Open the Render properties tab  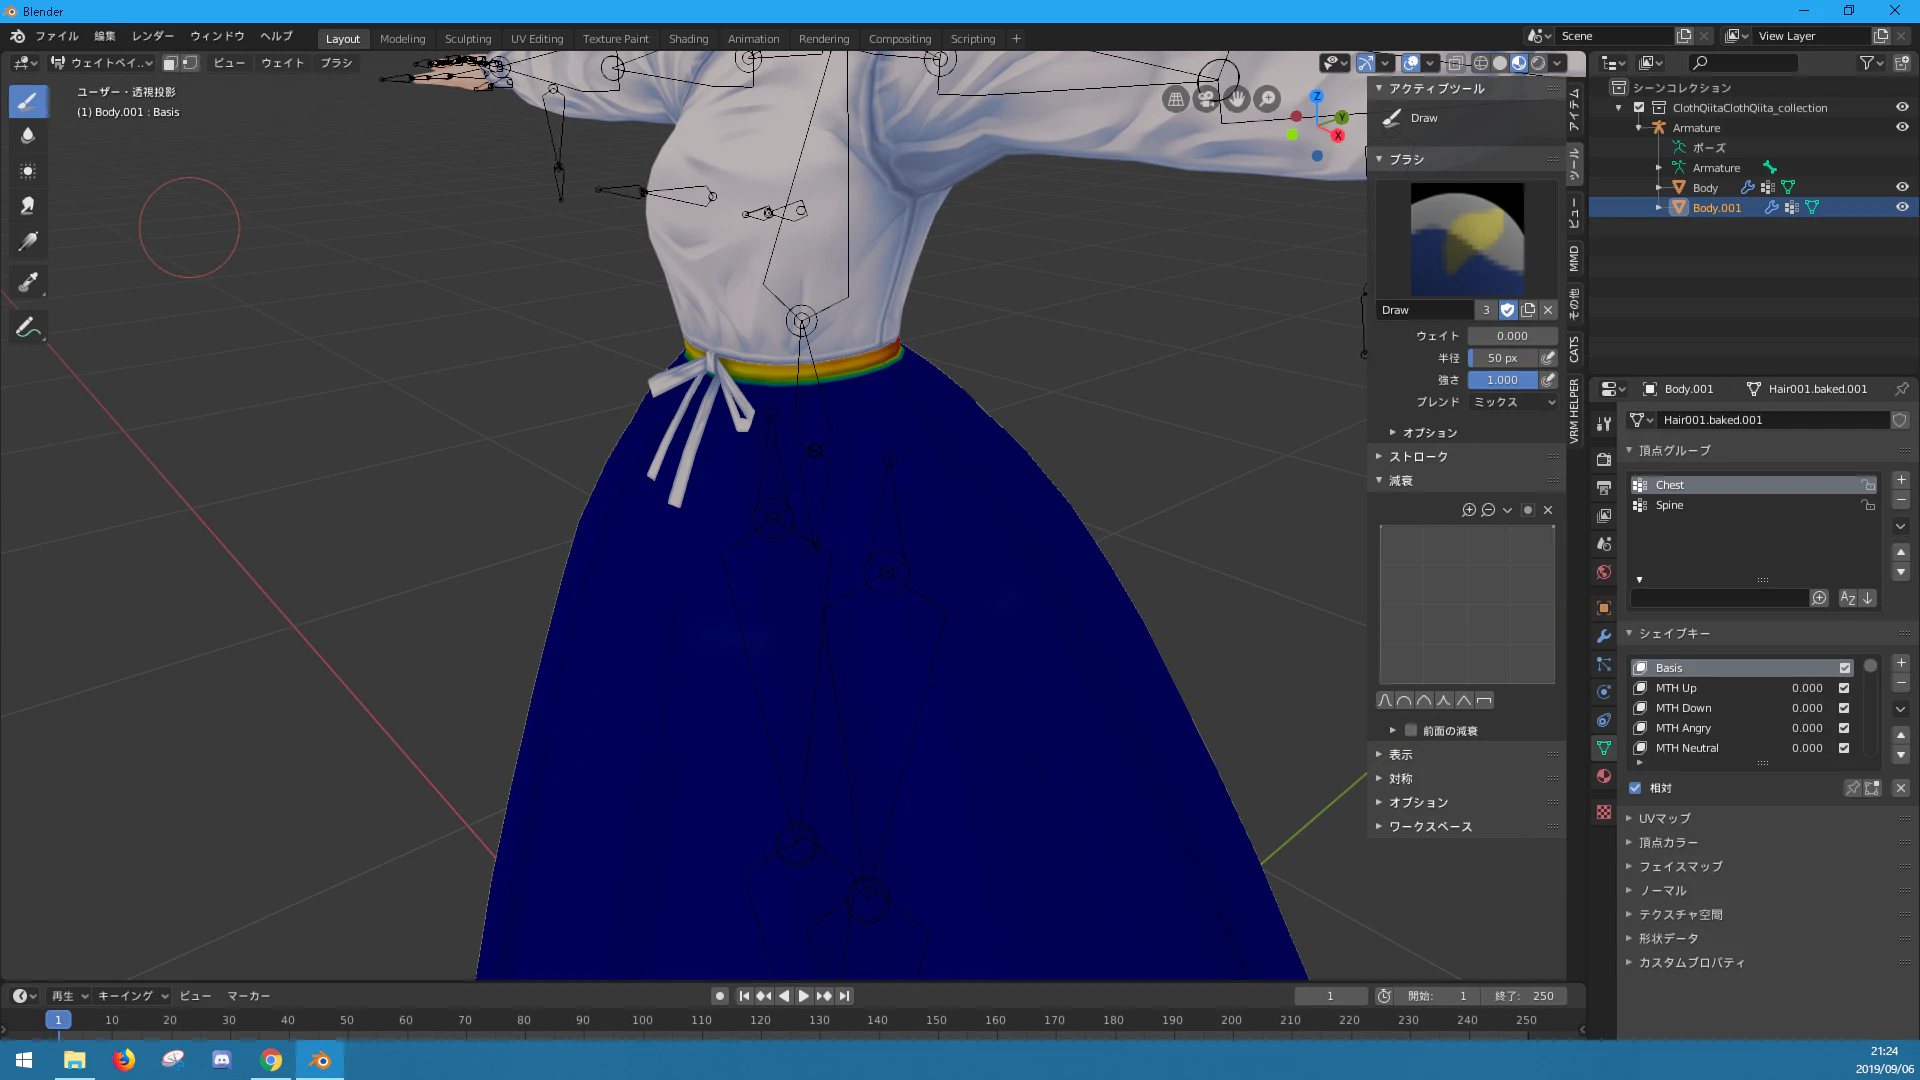coord(1604,459)
